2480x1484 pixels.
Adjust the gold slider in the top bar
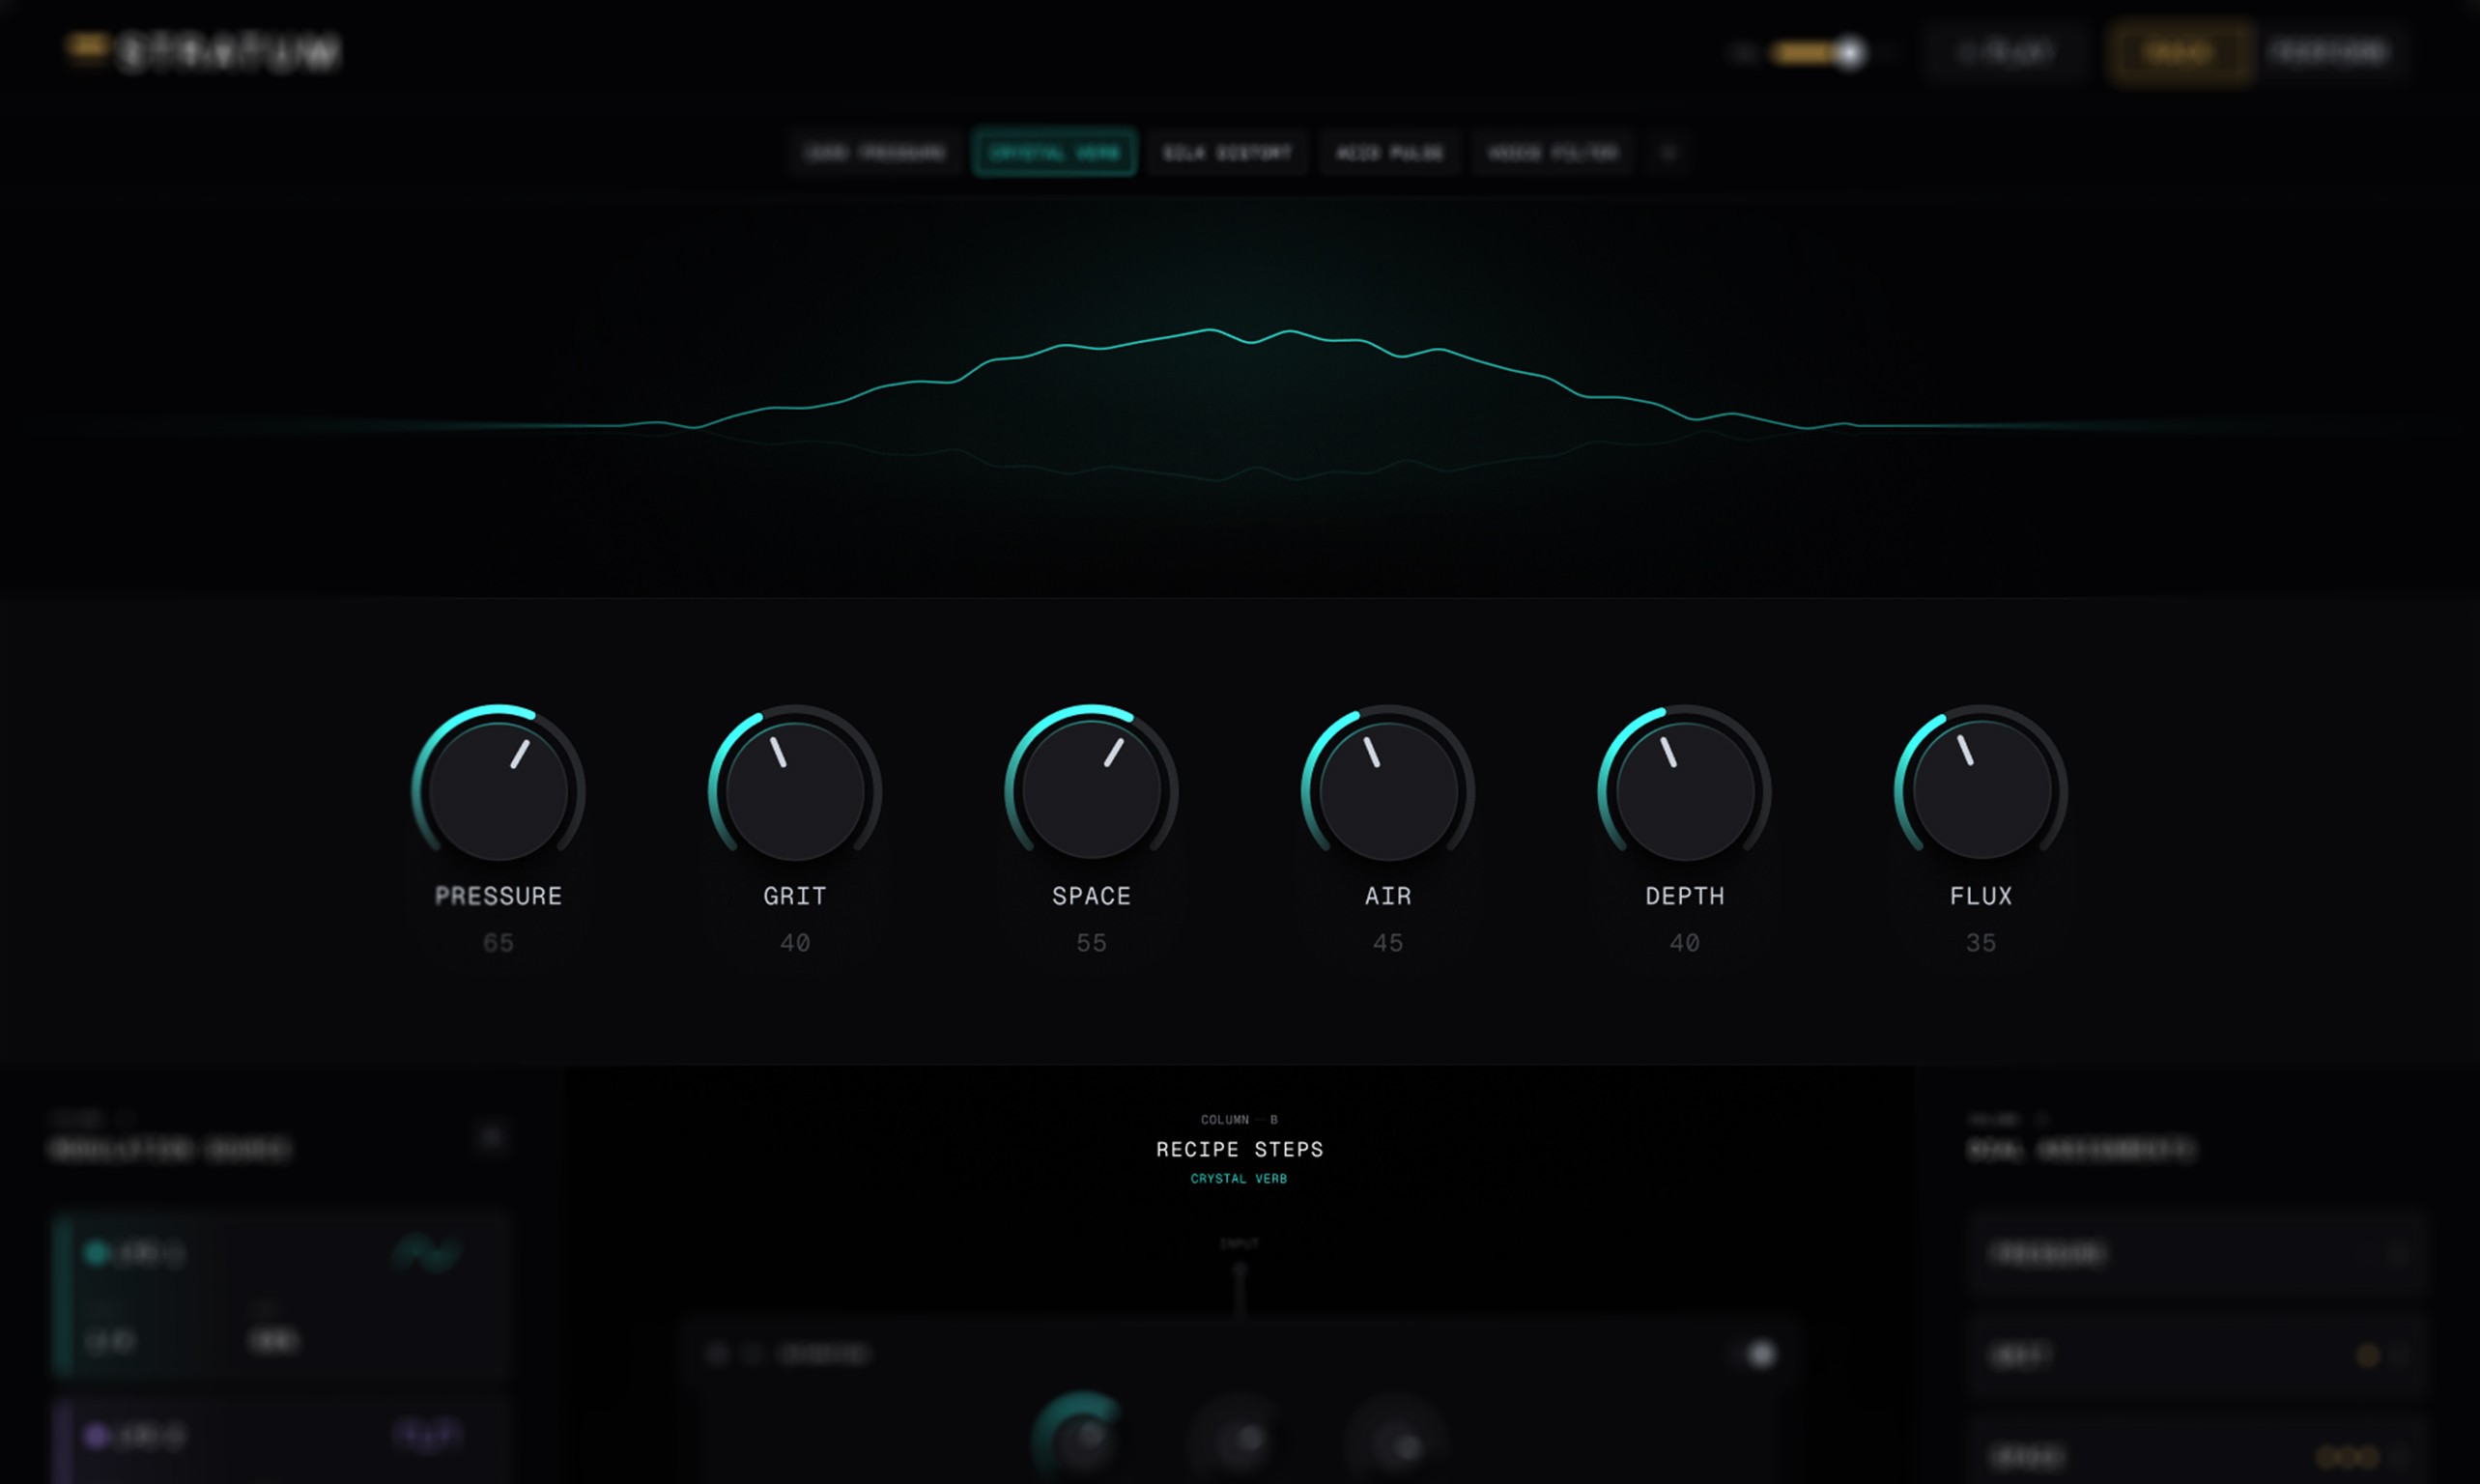pyautogui.click(x=1848, y=53)
